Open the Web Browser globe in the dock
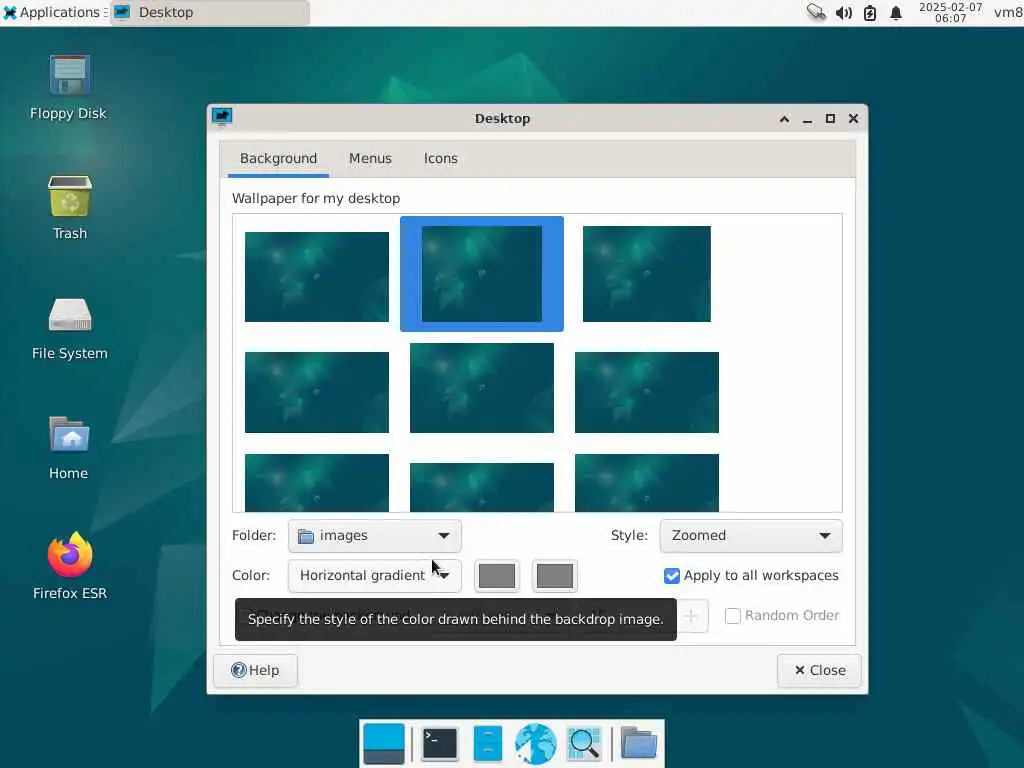 (536, 743)
